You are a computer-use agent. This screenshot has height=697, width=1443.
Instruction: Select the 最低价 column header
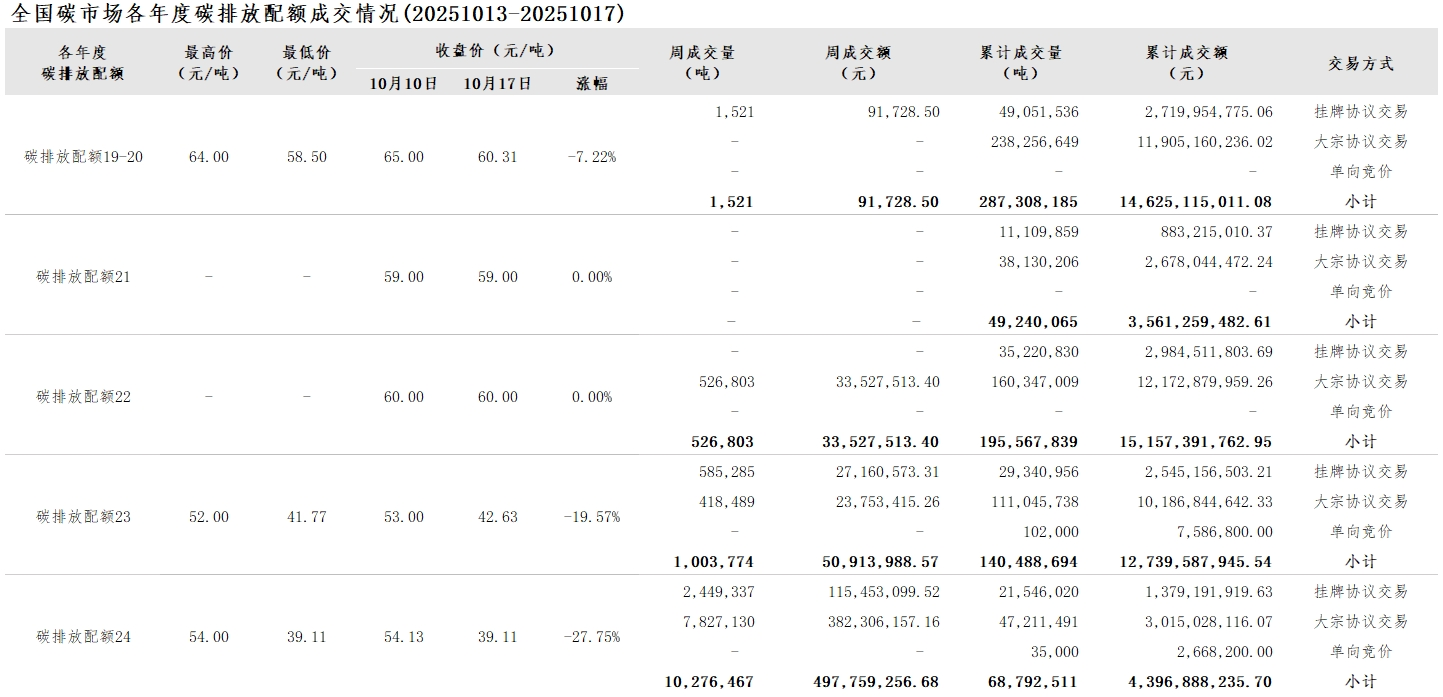pyautogui.click(x=306, y=62)
